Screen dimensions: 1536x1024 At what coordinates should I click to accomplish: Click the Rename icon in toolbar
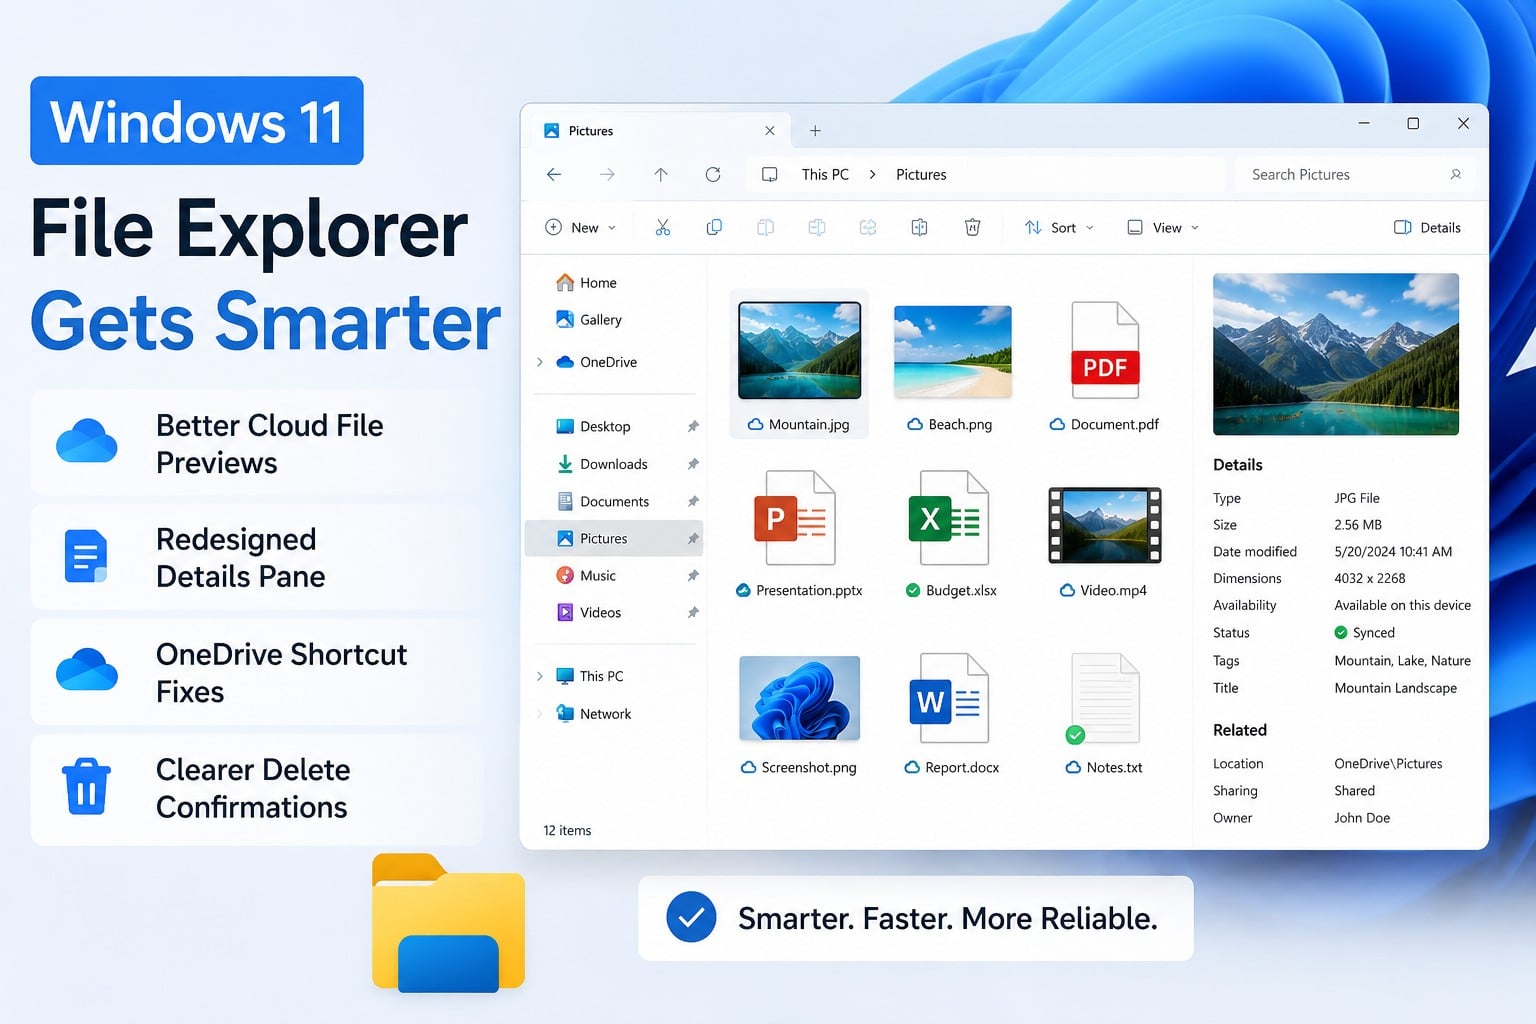pos(817,227)
